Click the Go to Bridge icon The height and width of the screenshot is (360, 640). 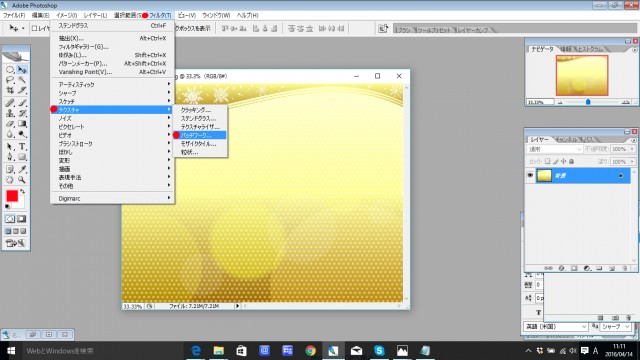383,28
